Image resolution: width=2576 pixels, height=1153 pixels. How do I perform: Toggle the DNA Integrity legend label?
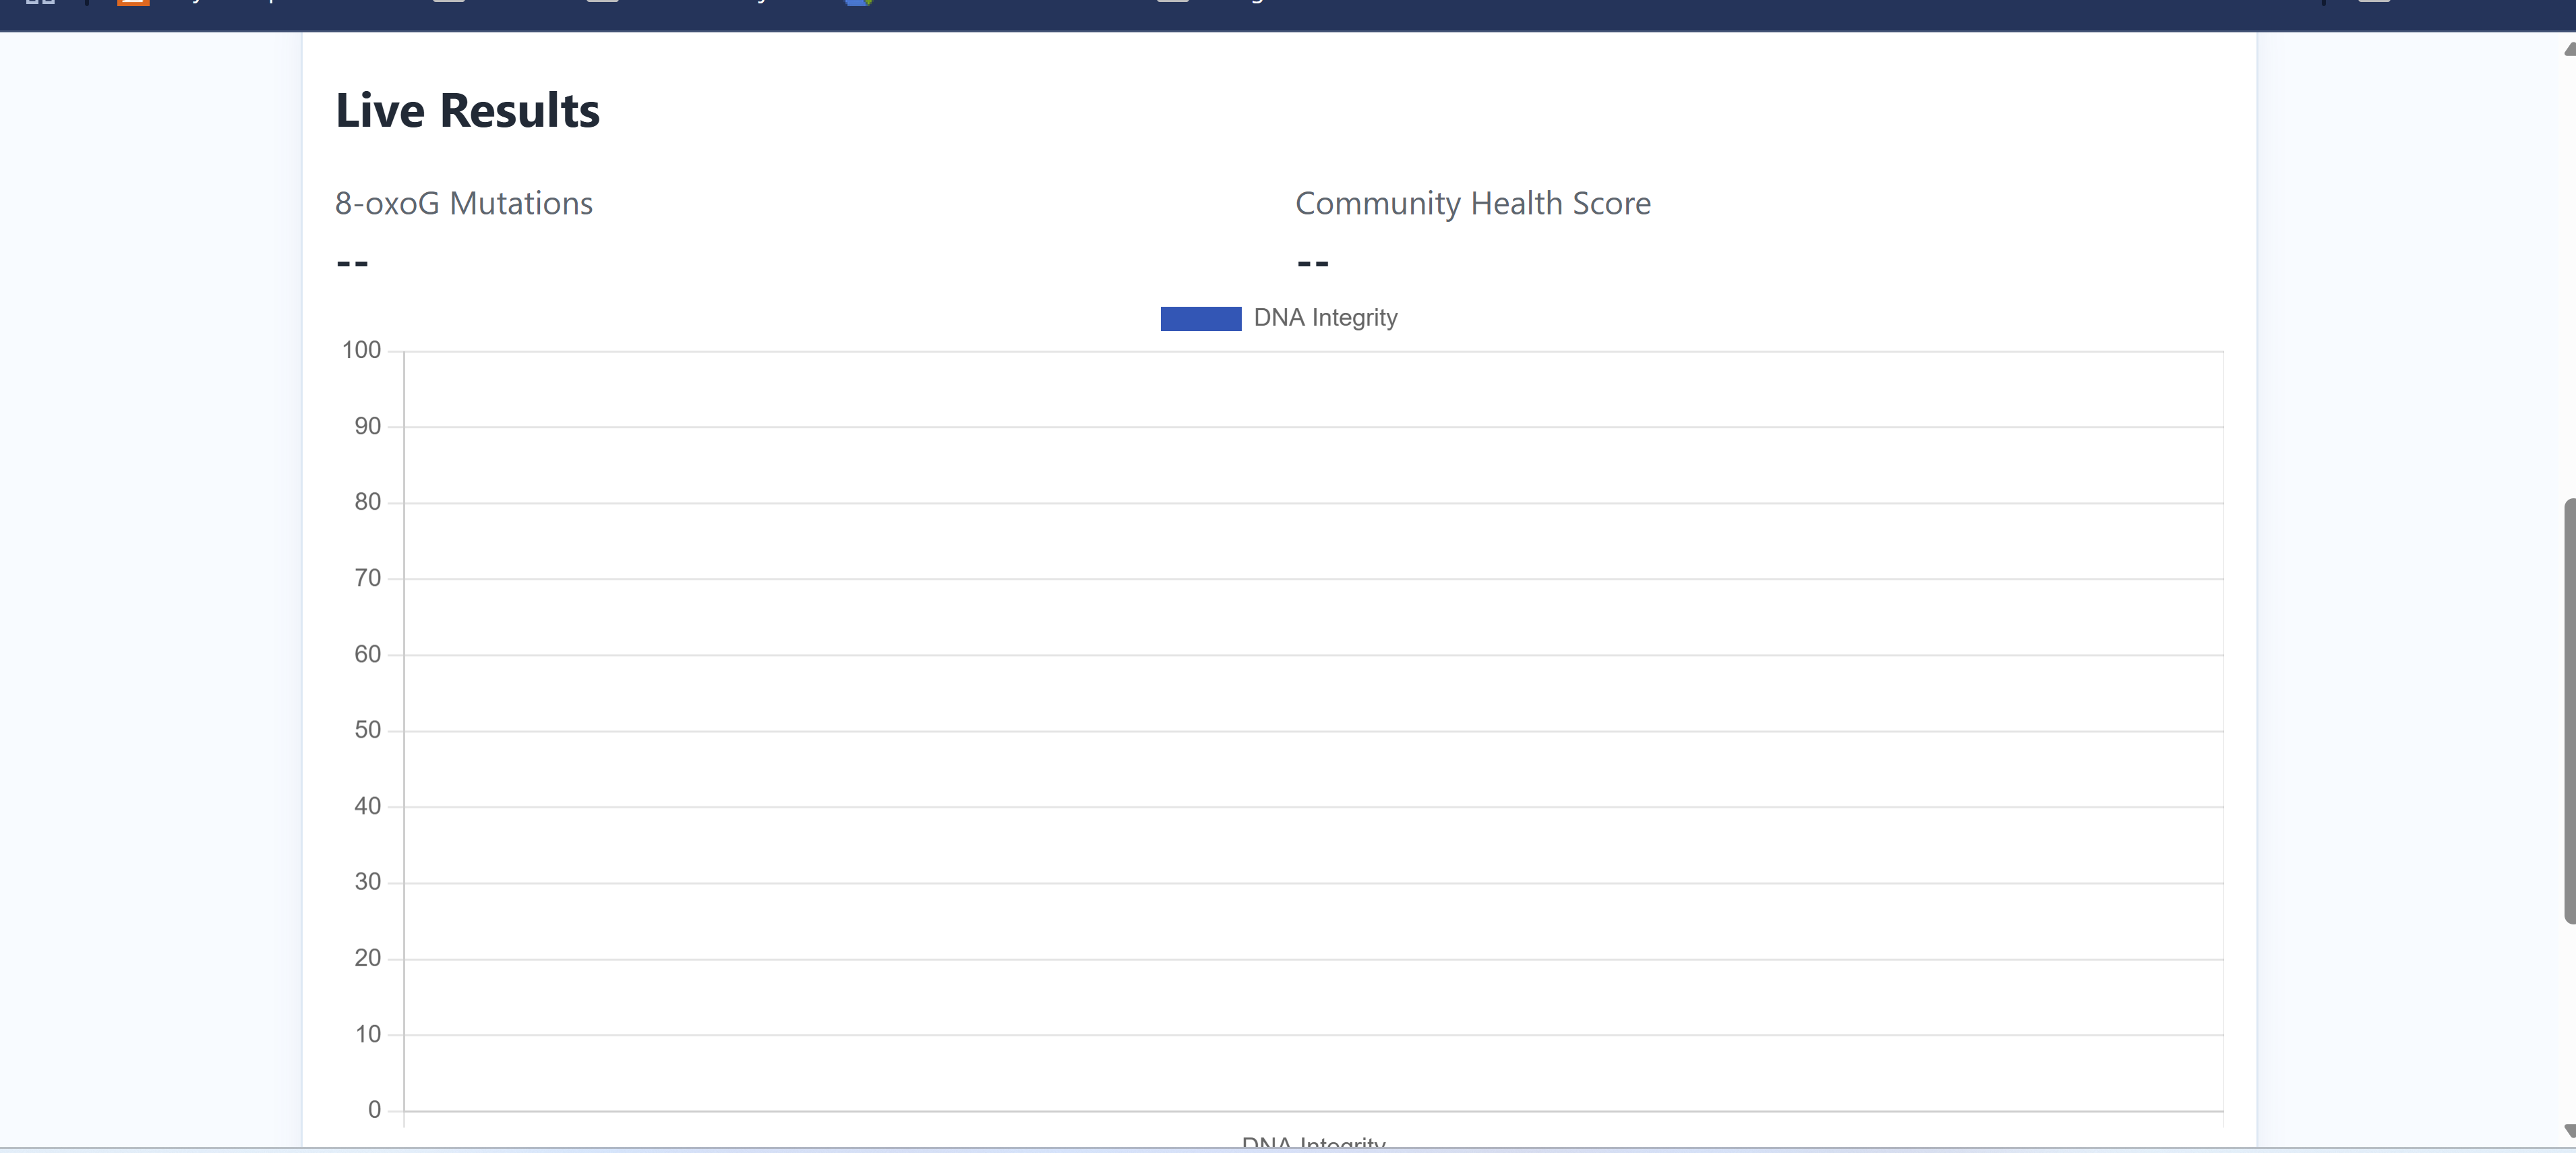pos(1325,318)
